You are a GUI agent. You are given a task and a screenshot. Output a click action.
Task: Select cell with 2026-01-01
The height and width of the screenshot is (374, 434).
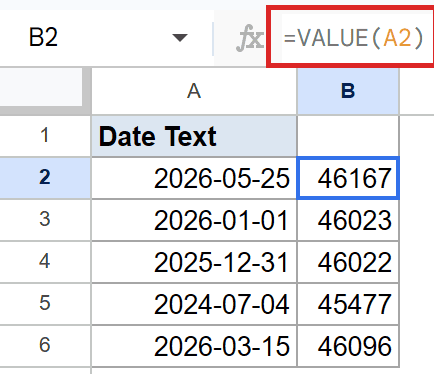tap(194, 220)
